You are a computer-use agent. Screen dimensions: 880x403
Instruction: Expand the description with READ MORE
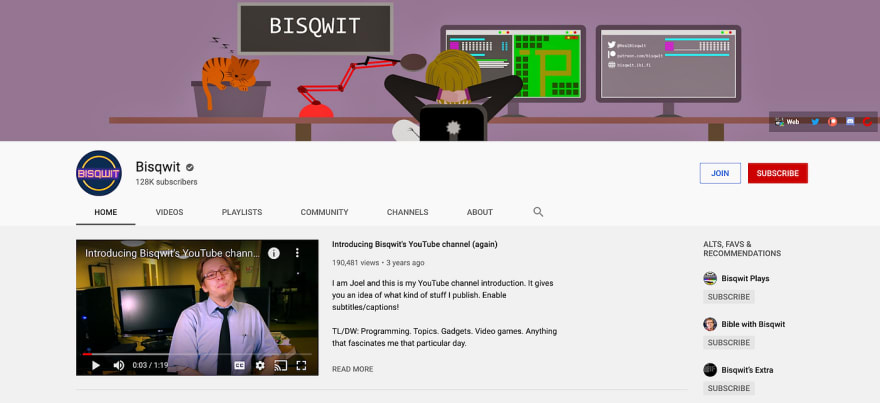(x=352, y=369)
